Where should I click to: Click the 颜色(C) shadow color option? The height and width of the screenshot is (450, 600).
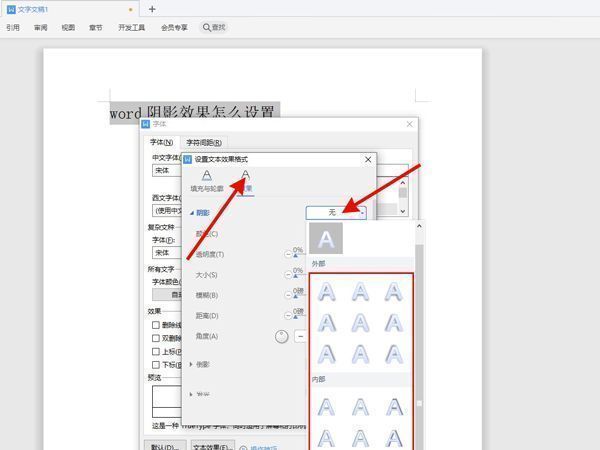[x=207, y=234]
